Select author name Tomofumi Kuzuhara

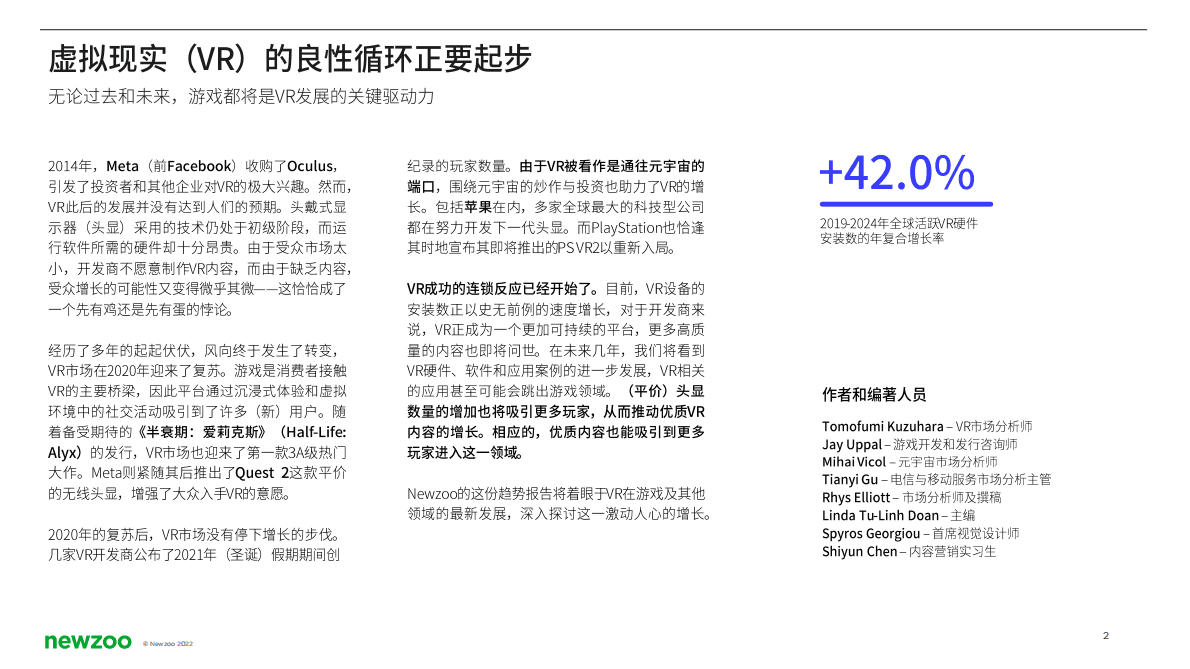(880, 425)
